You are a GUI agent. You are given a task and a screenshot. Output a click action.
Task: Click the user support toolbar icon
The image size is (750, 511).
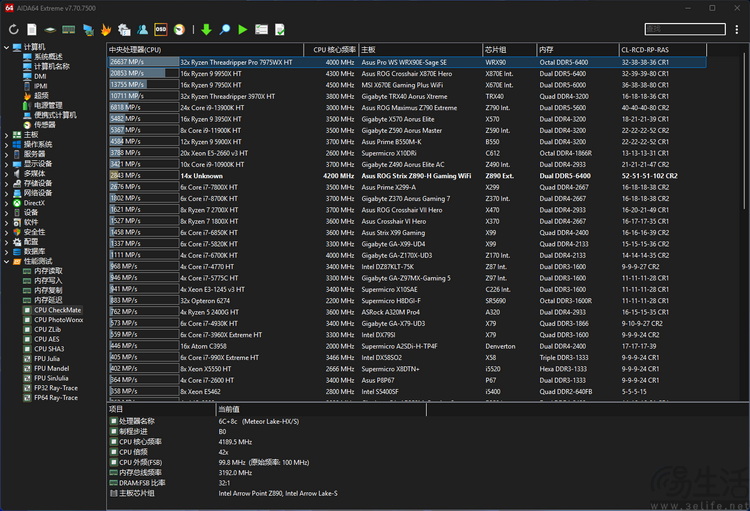(x=143, y=30)
